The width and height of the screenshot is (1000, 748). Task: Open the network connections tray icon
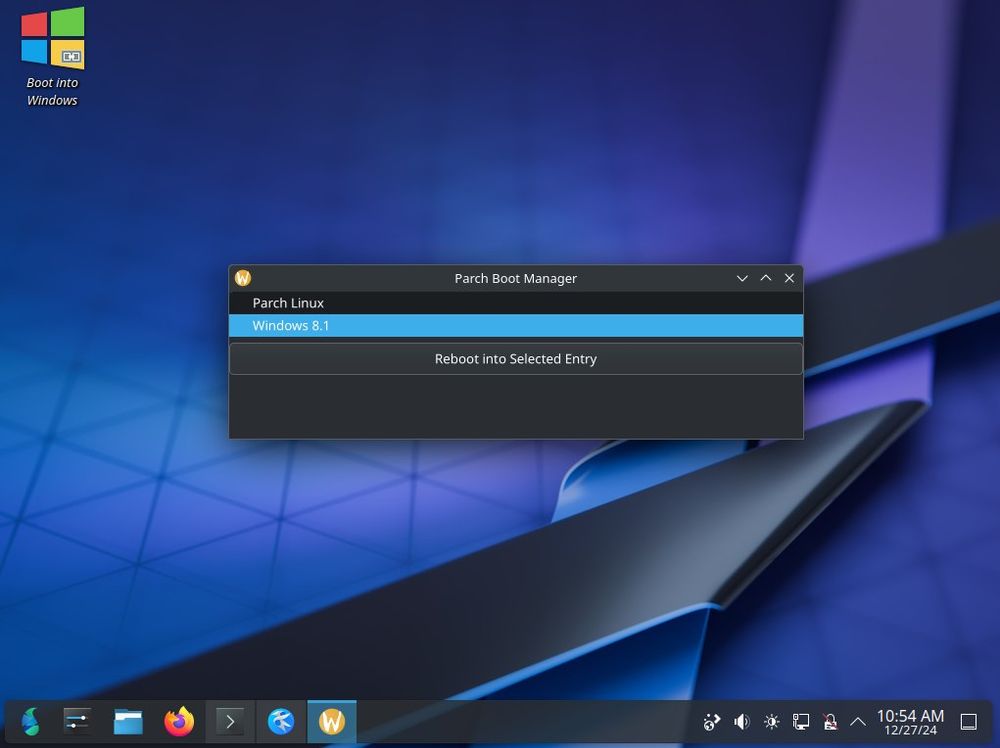pos(800,722)
